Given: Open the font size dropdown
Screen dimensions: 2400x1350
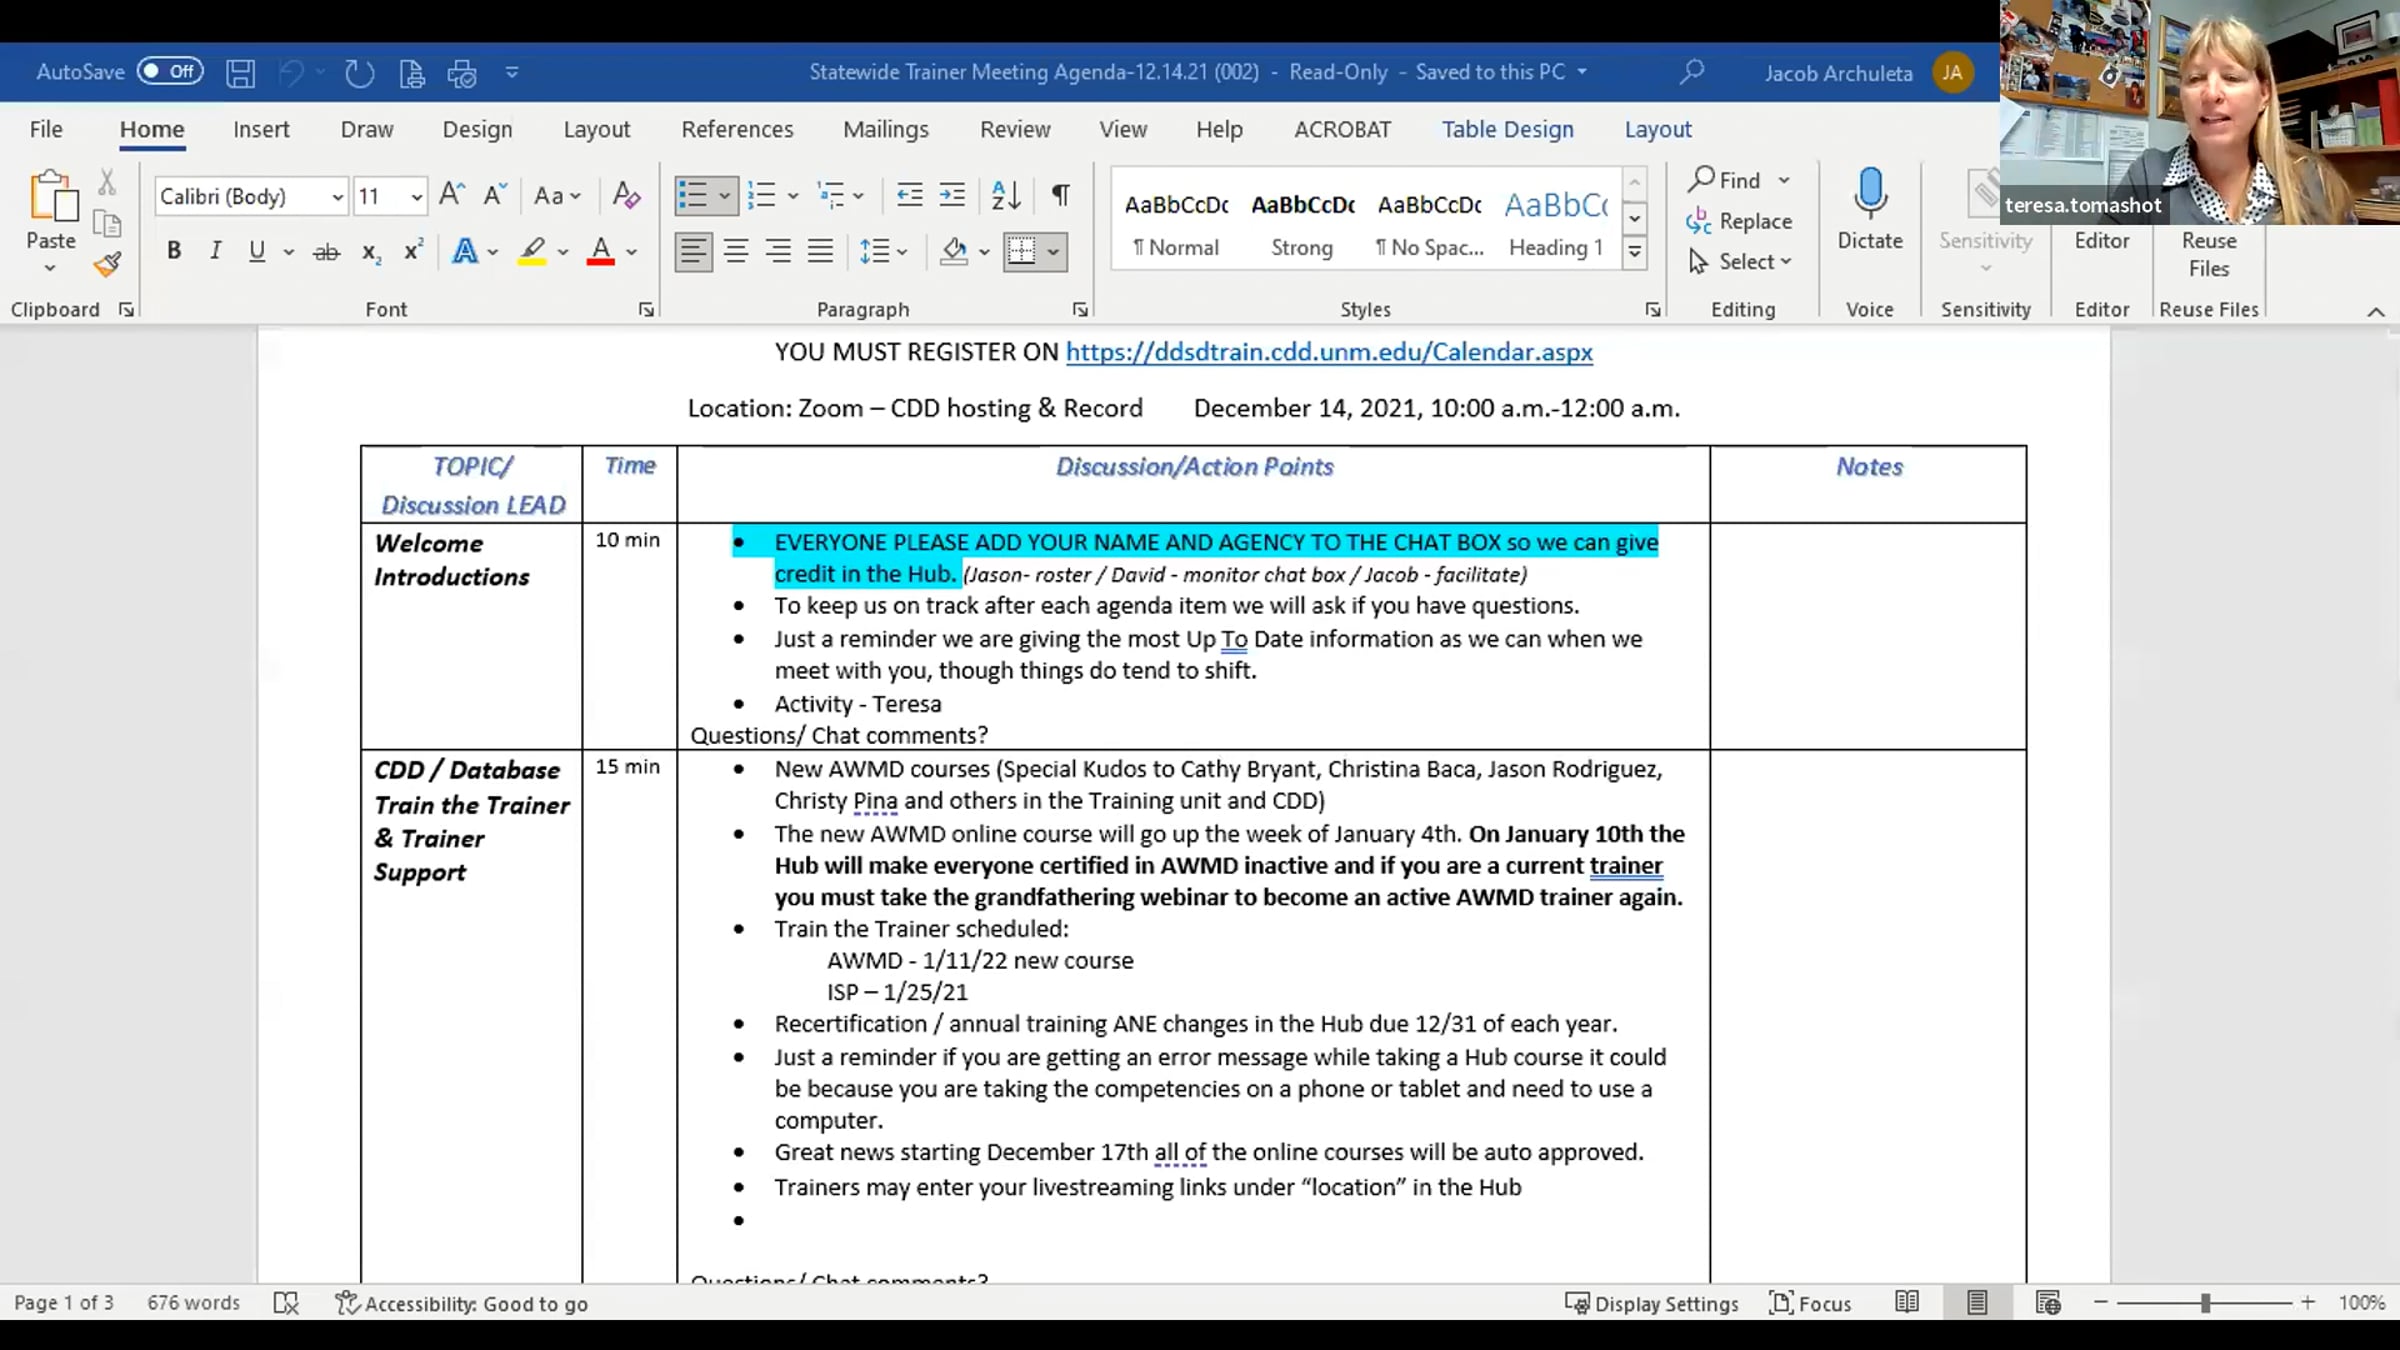Looking at the screenshot, I should 416,197.
